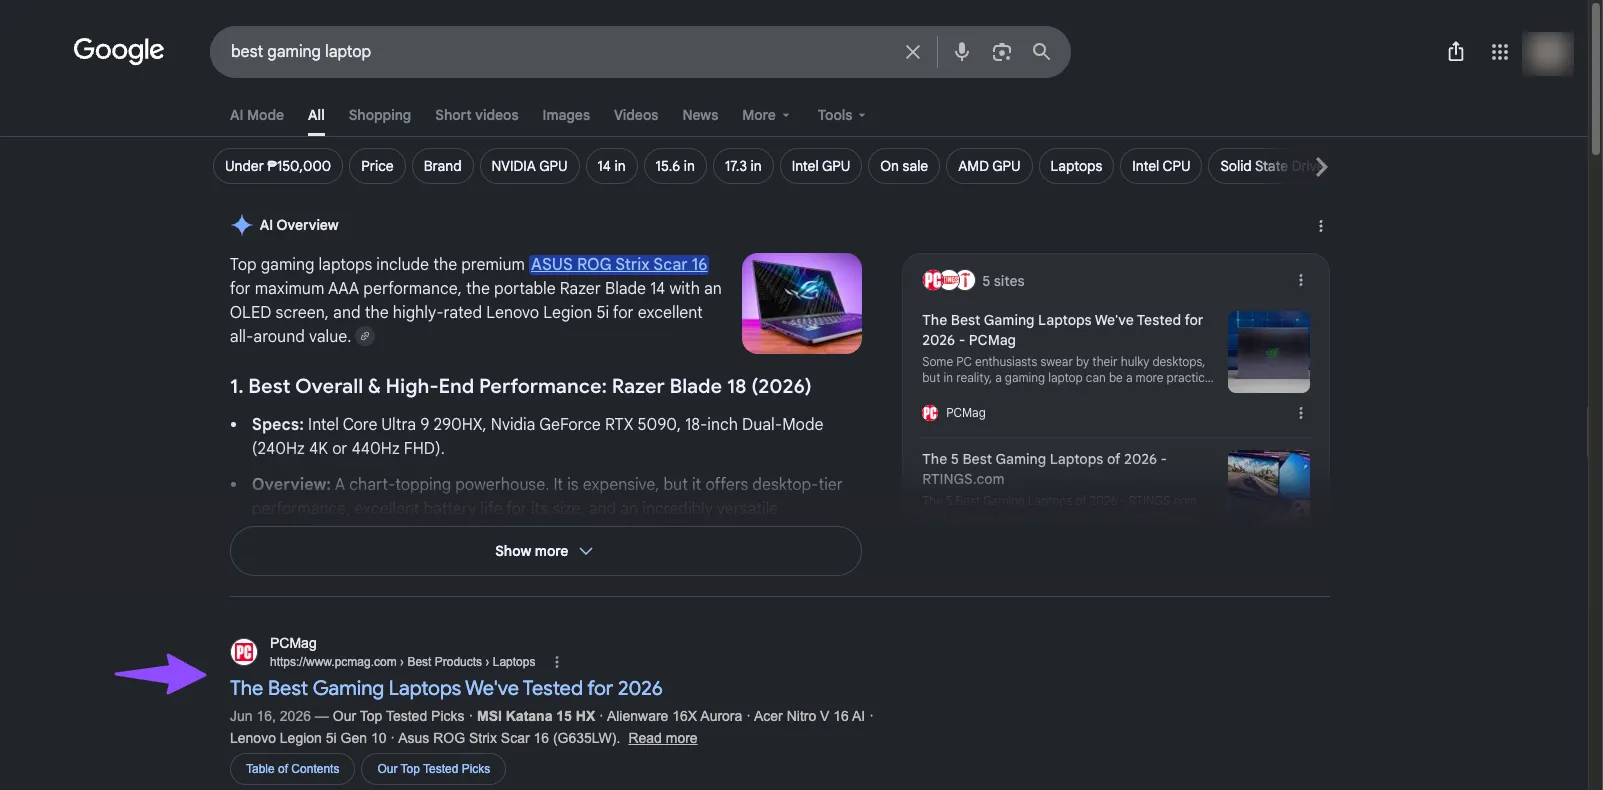Image resolution: width=1603 pixels, height=790 pixels.
Task: Click in the 'best gaming laptop' search field
Action: pos(560,52)
